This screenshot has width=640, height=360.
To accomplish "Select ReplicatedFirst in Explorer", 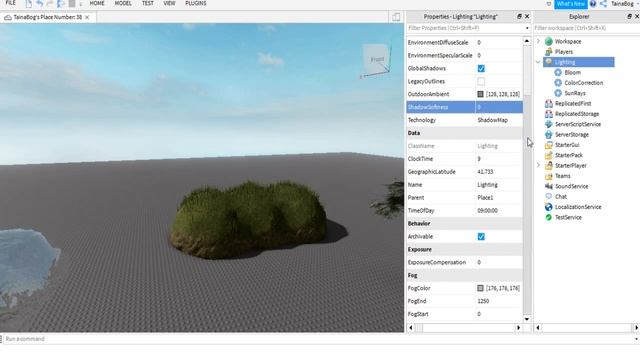I will point(573,103).
